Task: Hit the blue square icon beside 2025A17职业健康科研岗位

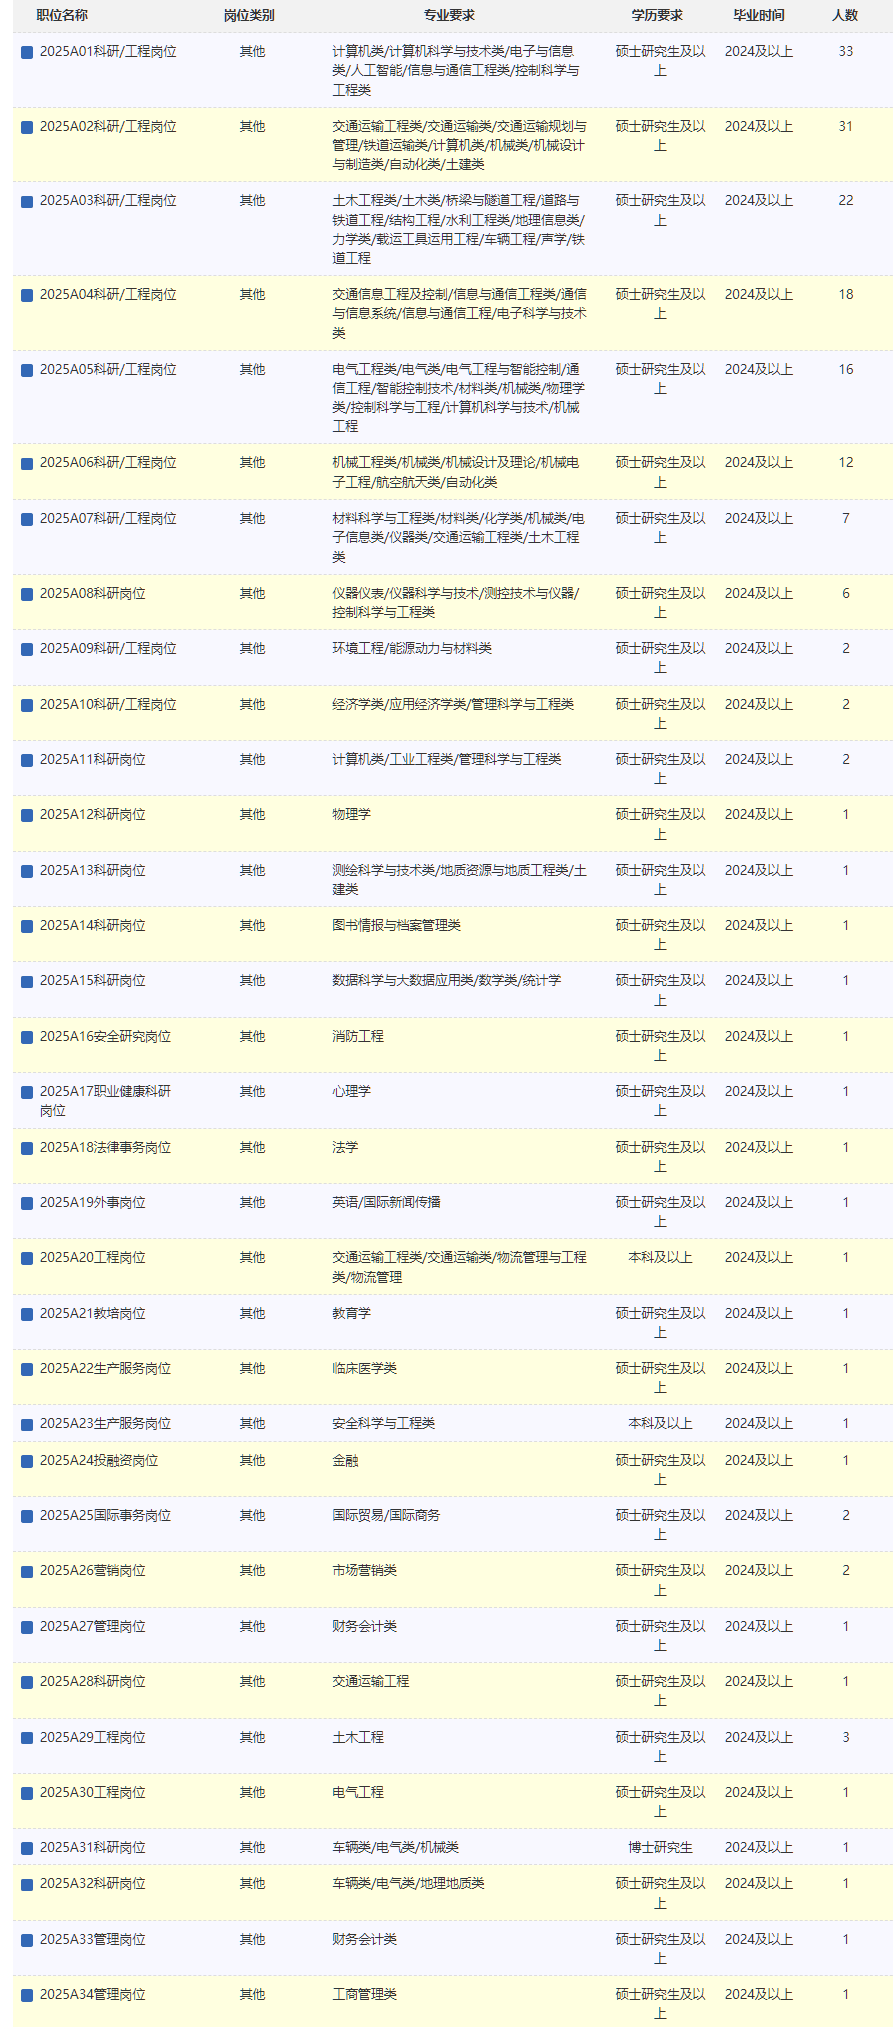Action: pyautogui.click(x=27, y=1092)
